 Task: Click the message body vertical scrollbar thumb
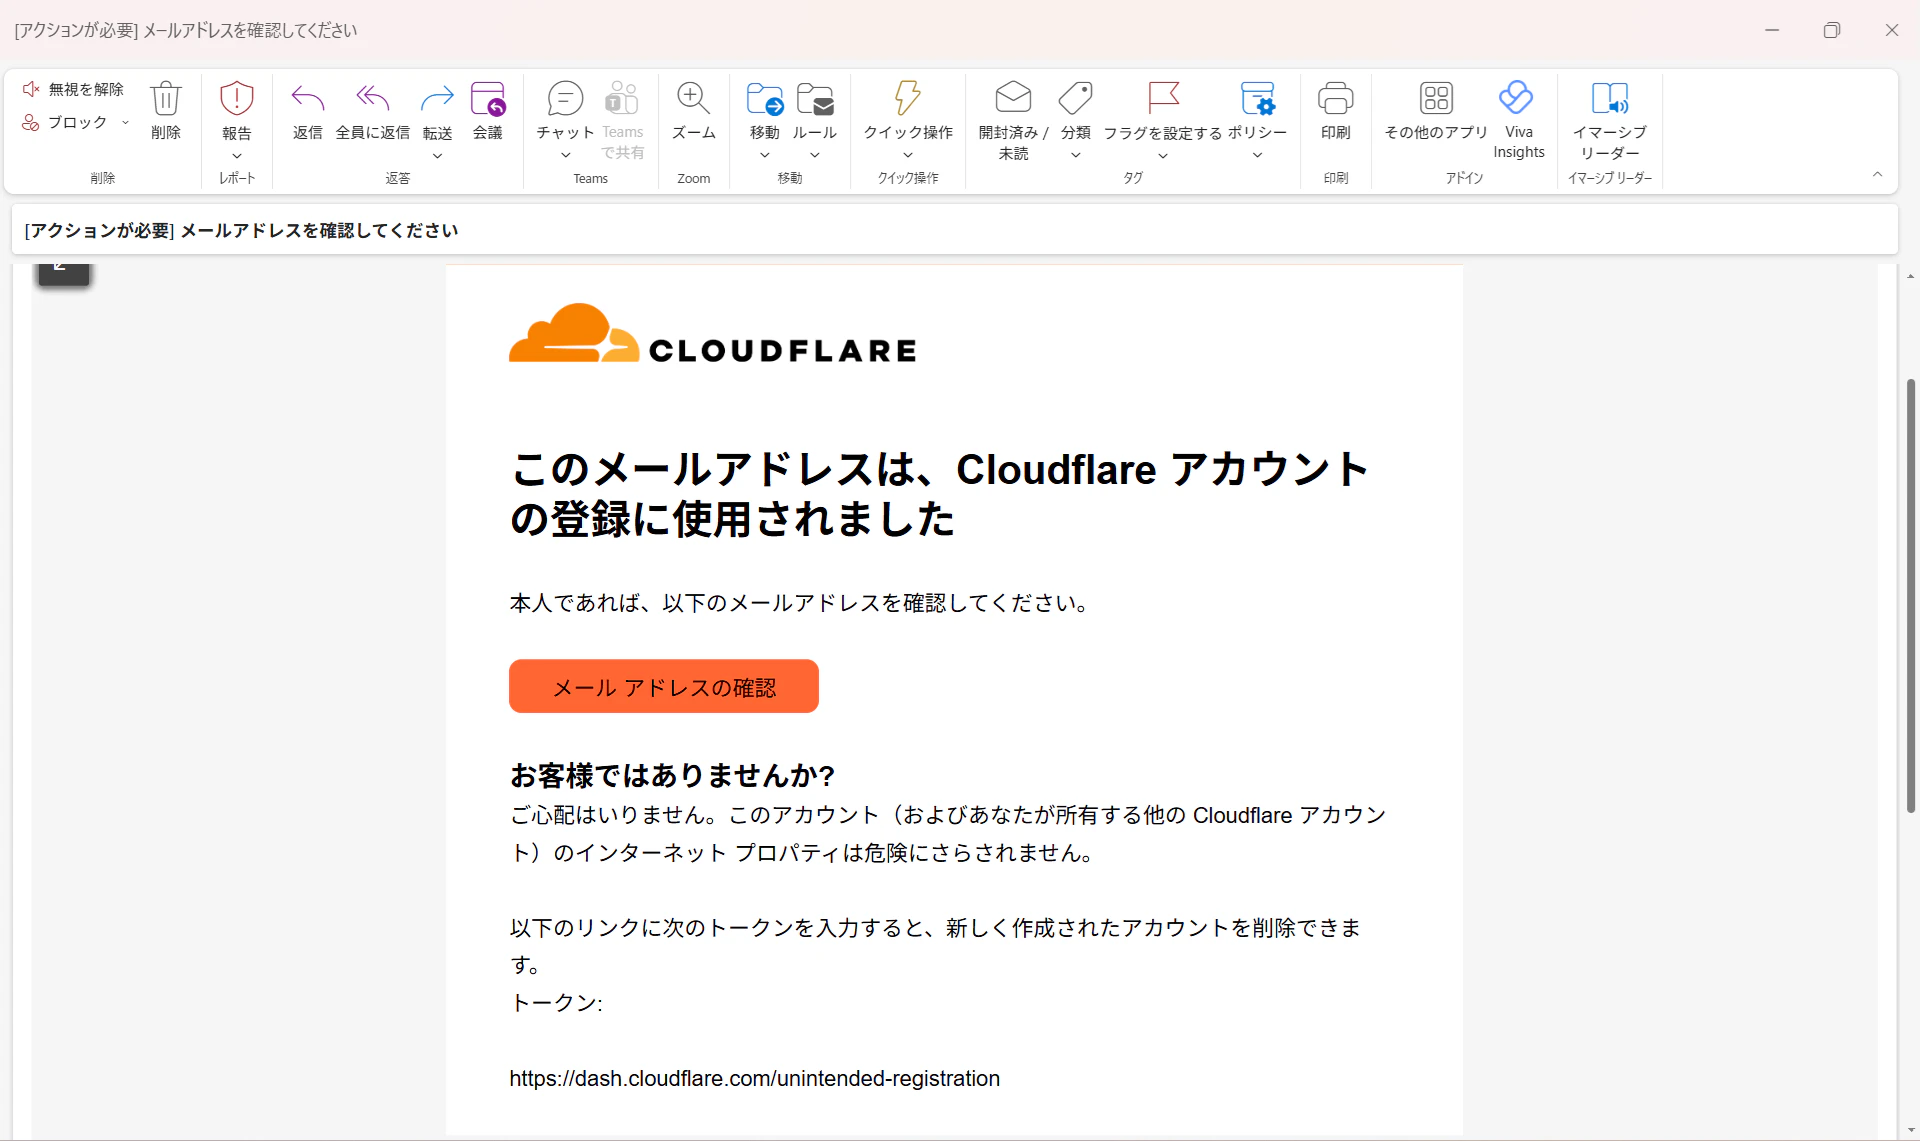(1910, 596)
